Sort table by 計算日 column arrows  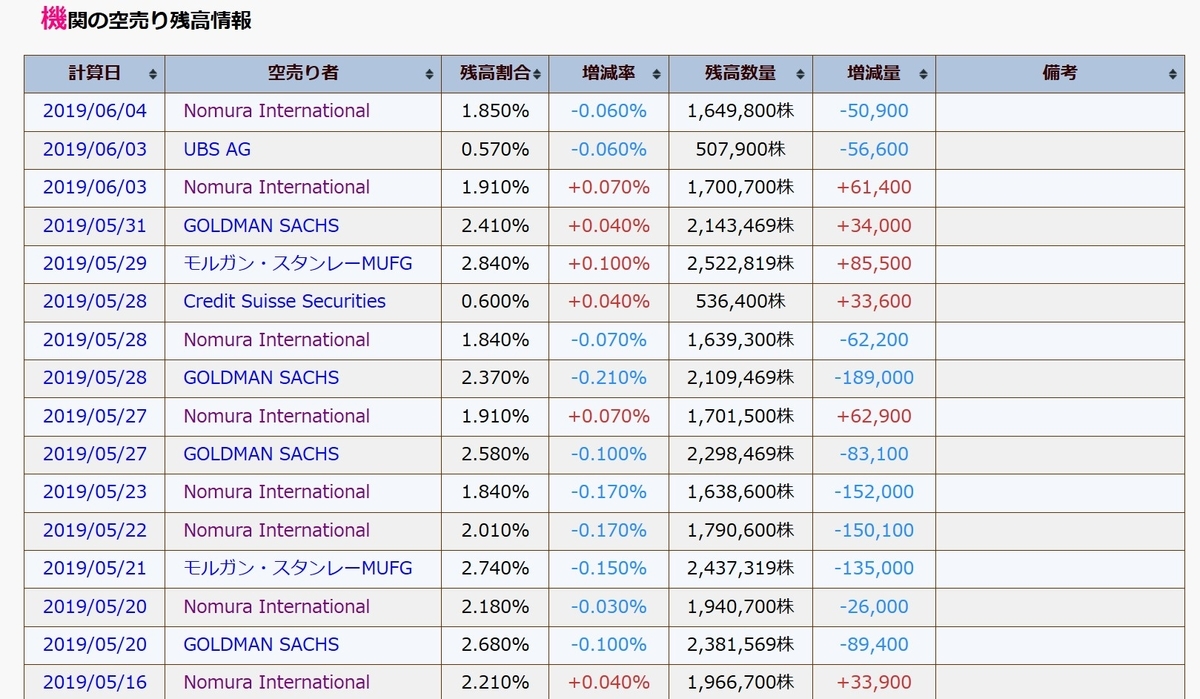coord(153,74)
